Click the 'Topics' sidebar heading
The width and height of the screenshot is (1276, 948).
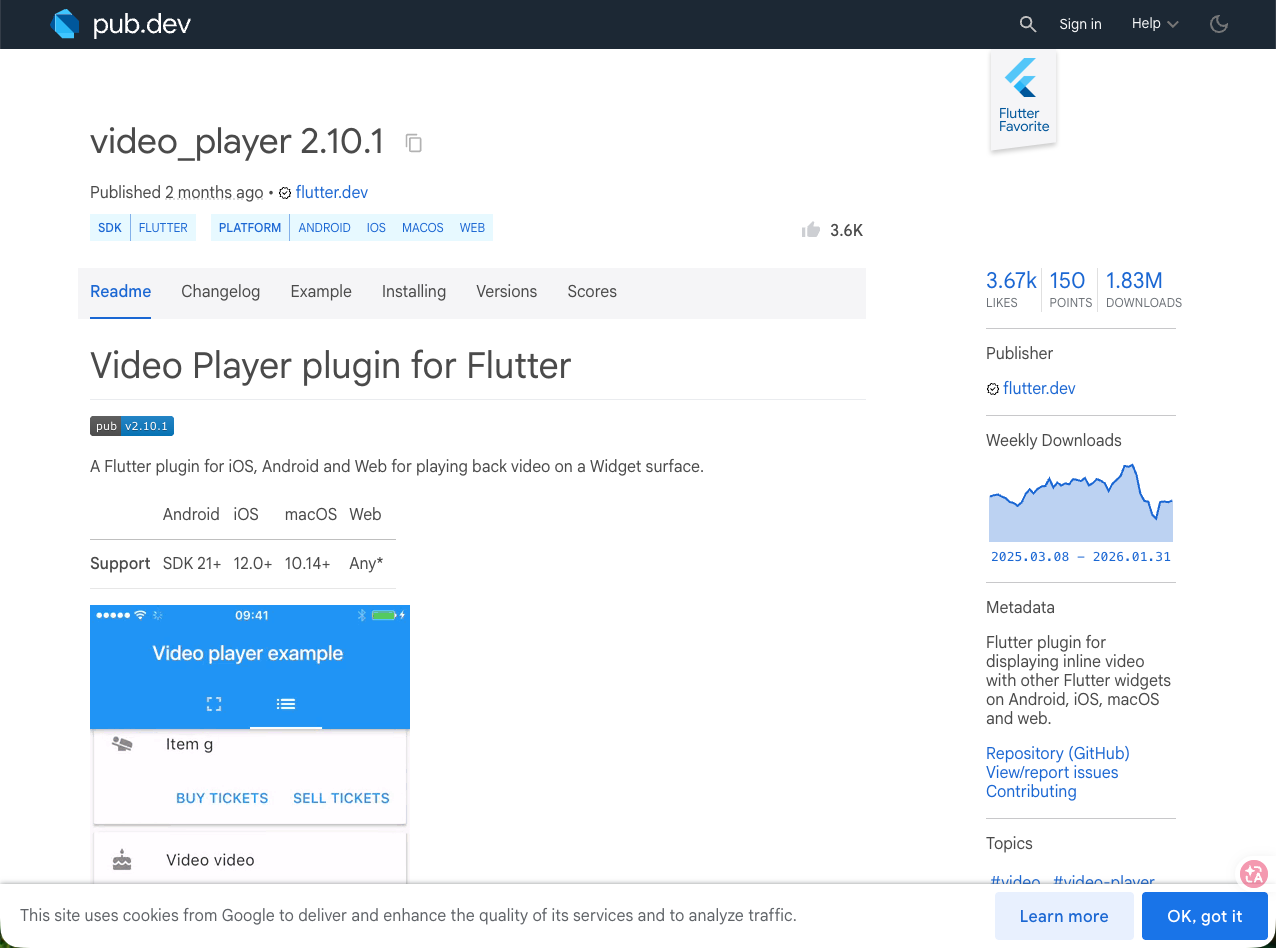(1009, 844)
